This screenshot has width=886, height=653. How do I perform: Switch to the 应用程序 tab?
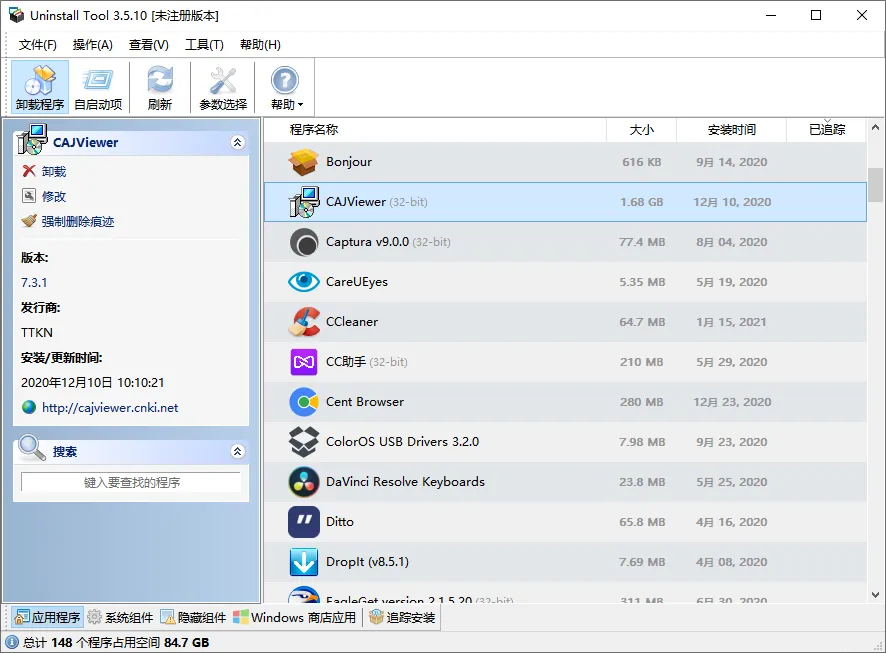(x=47, y=617)
